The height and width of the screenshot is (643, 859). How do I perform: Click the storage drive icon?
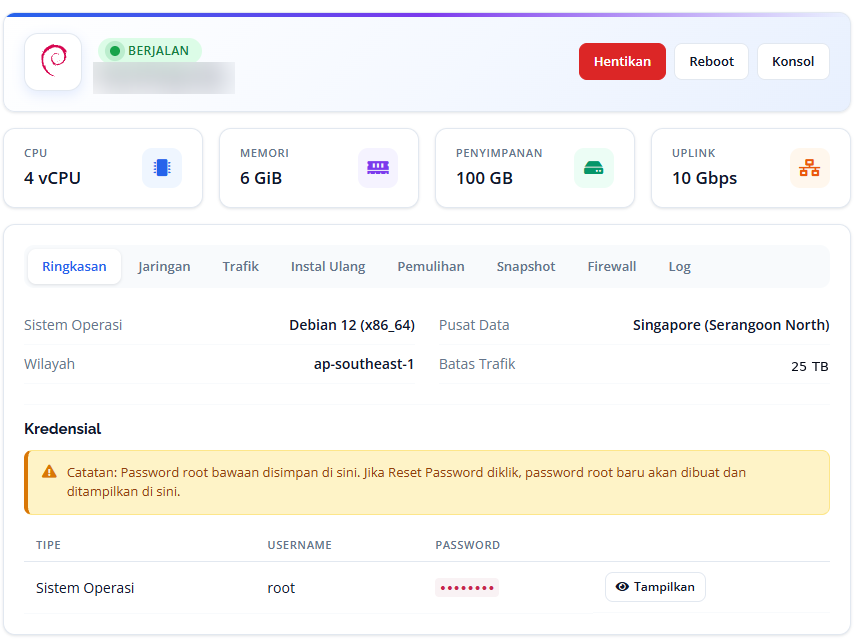click(x=594, y=168)
